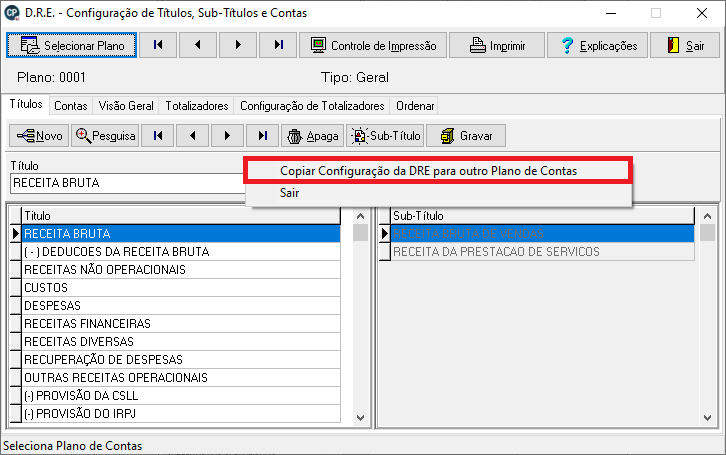Select OUTRAS RECEITAS OPERACIONAIS row

(181, 378)
